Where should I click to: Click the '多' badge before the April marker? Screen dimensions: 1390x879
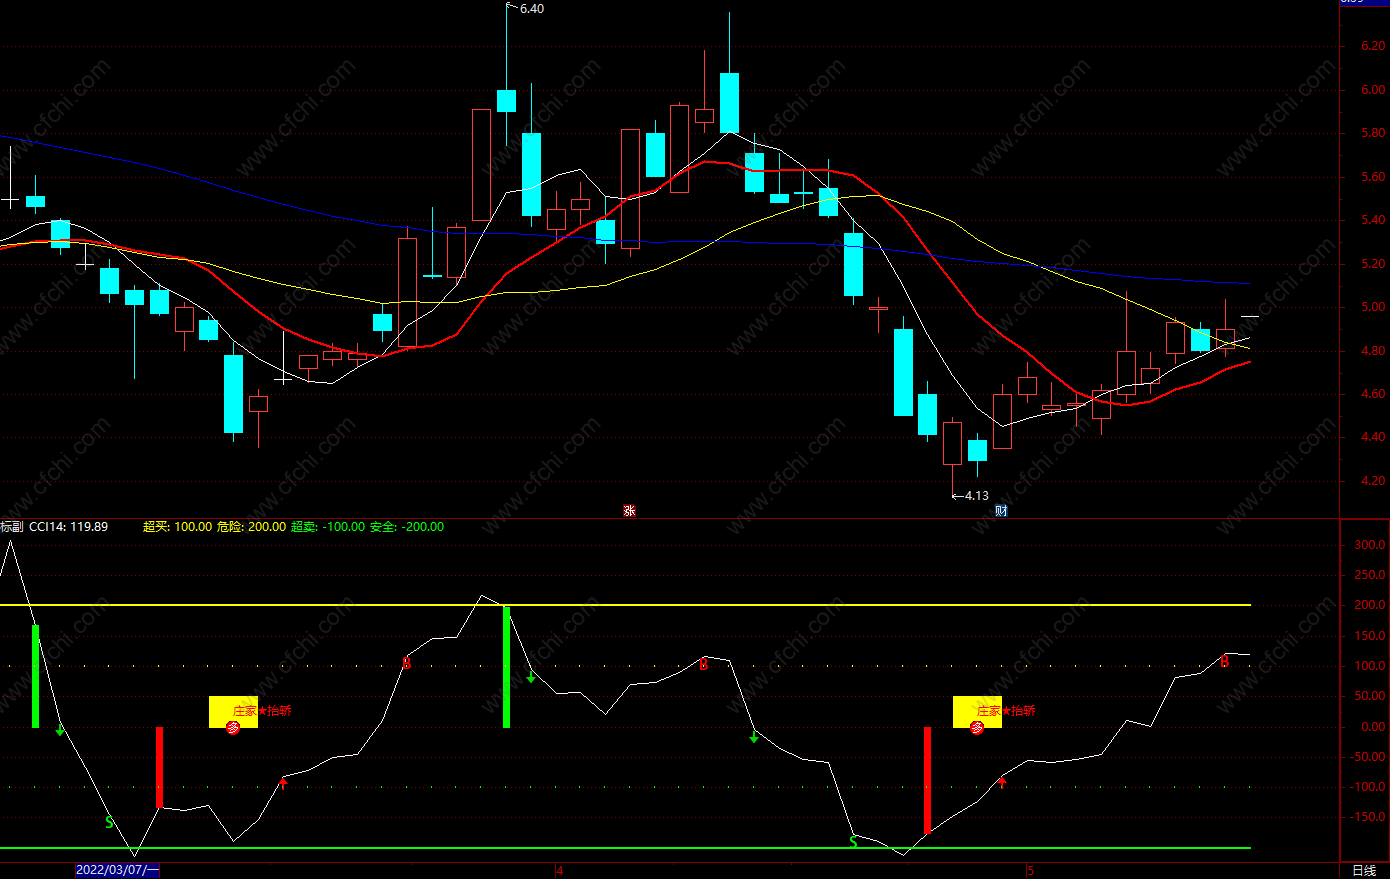tap(233, 728)
